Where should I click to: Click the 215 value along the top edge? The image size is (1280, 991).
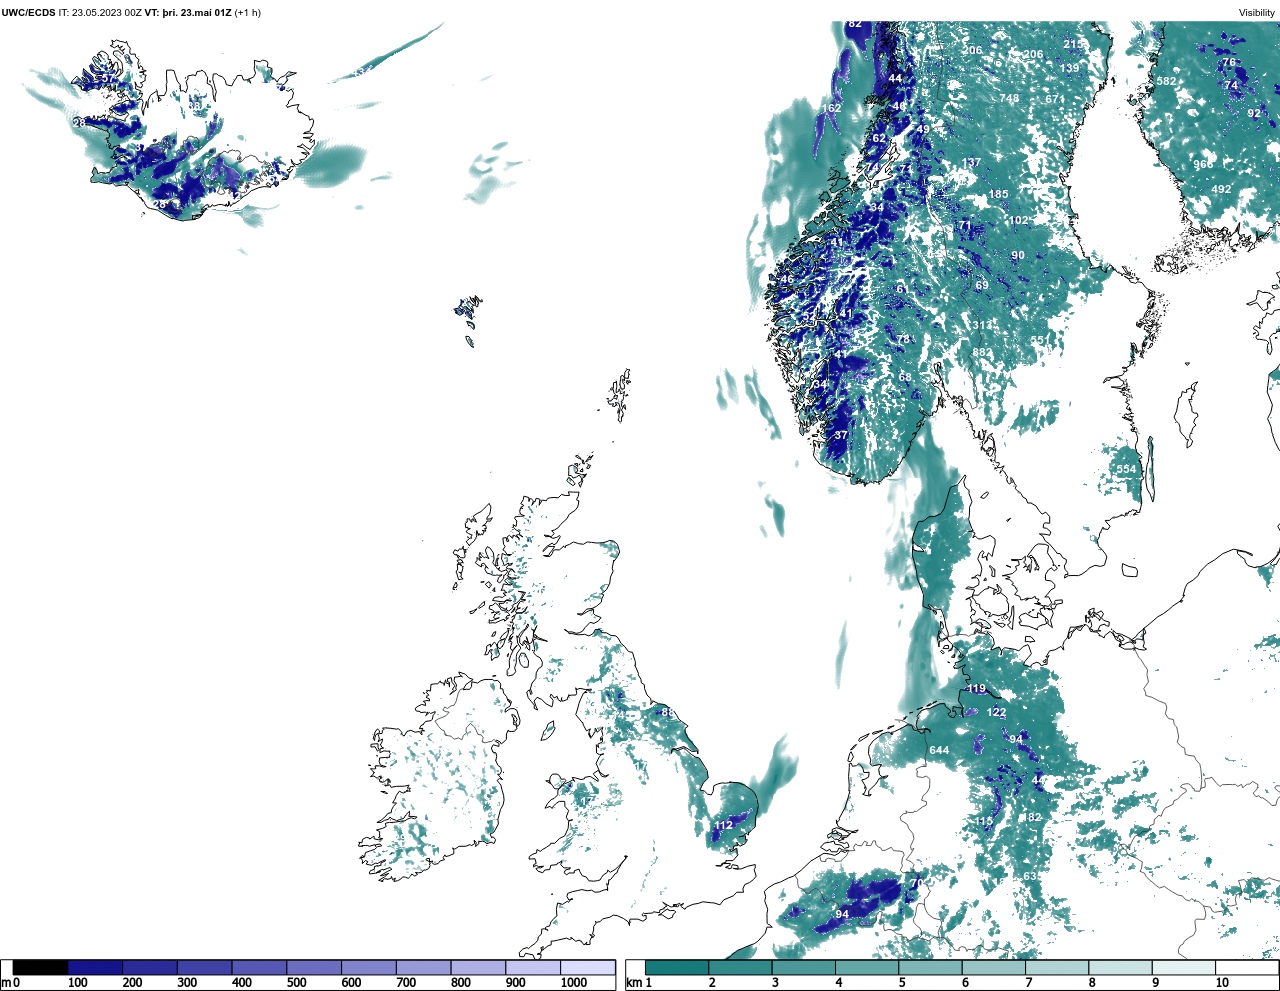pos(1073,44)
